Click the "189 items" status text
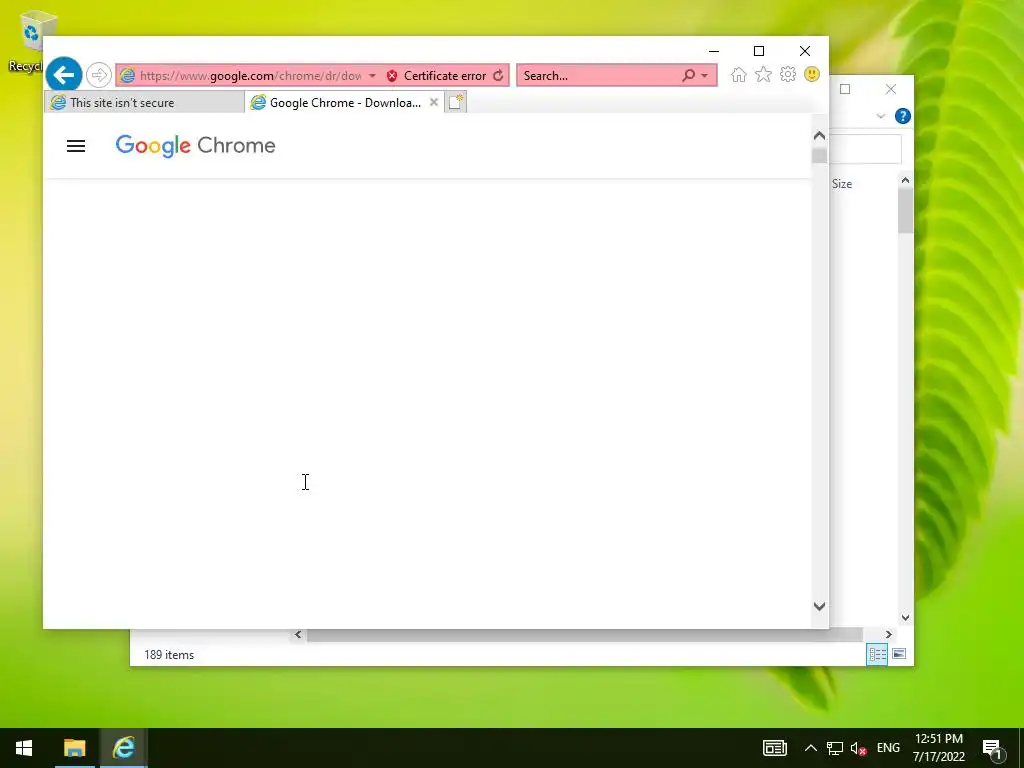 coord(169,654)
